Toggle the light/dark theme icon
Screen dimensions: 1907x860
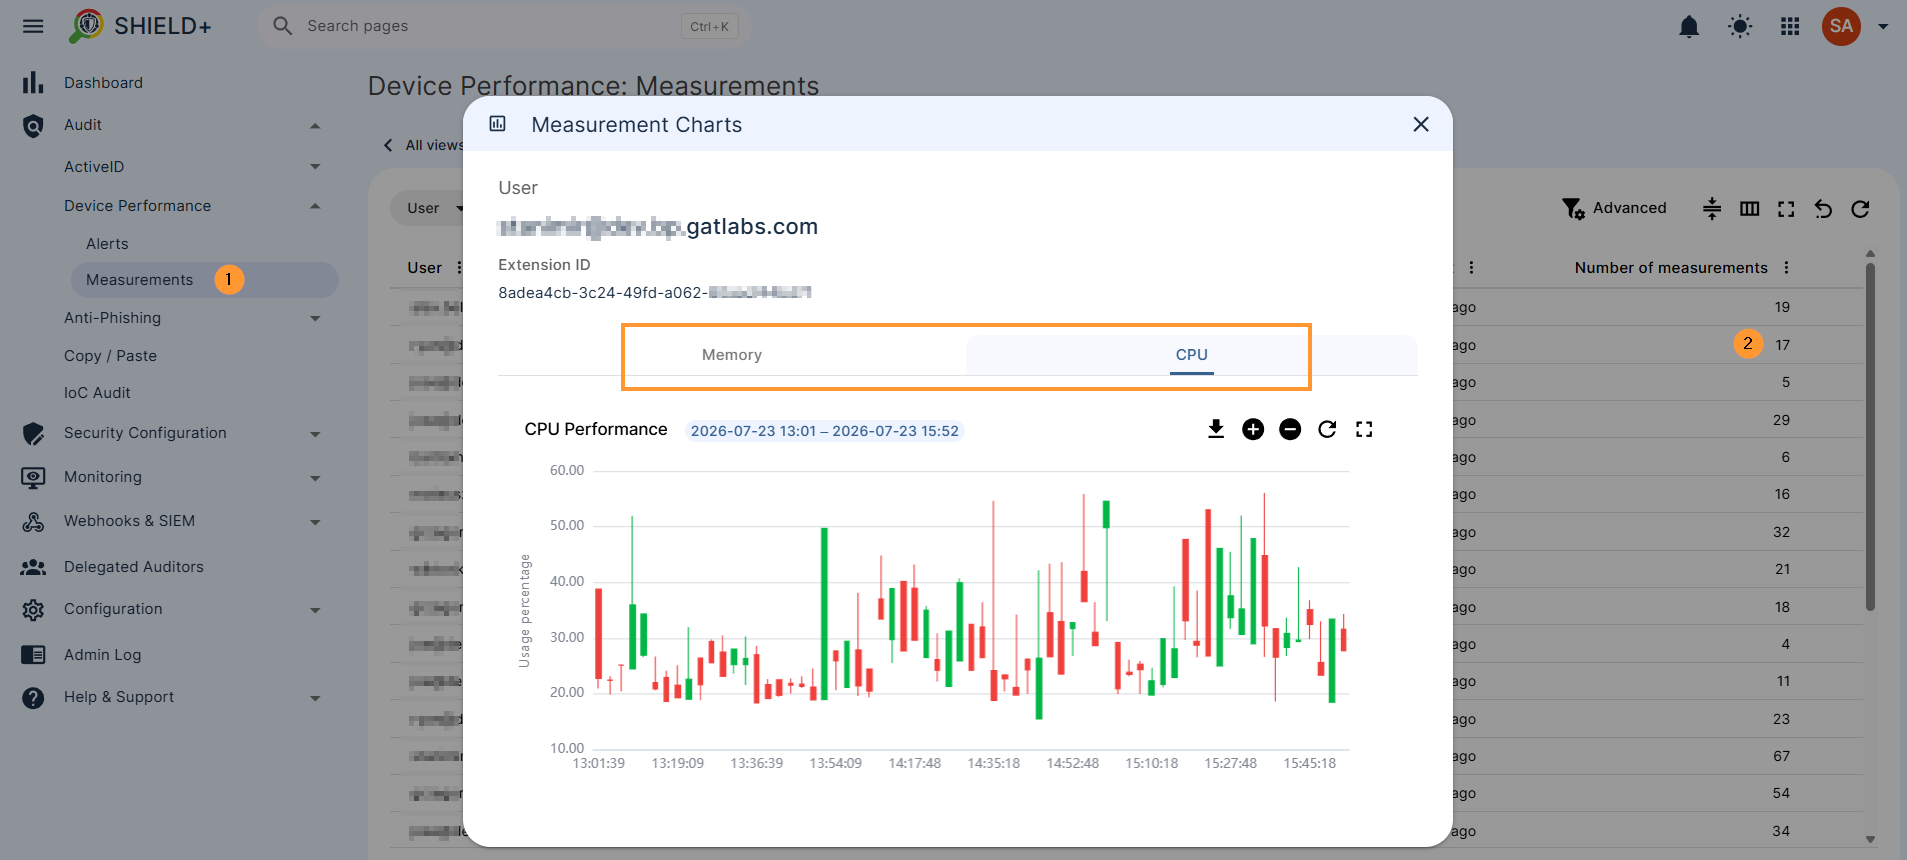click(x=1740, y=26)
